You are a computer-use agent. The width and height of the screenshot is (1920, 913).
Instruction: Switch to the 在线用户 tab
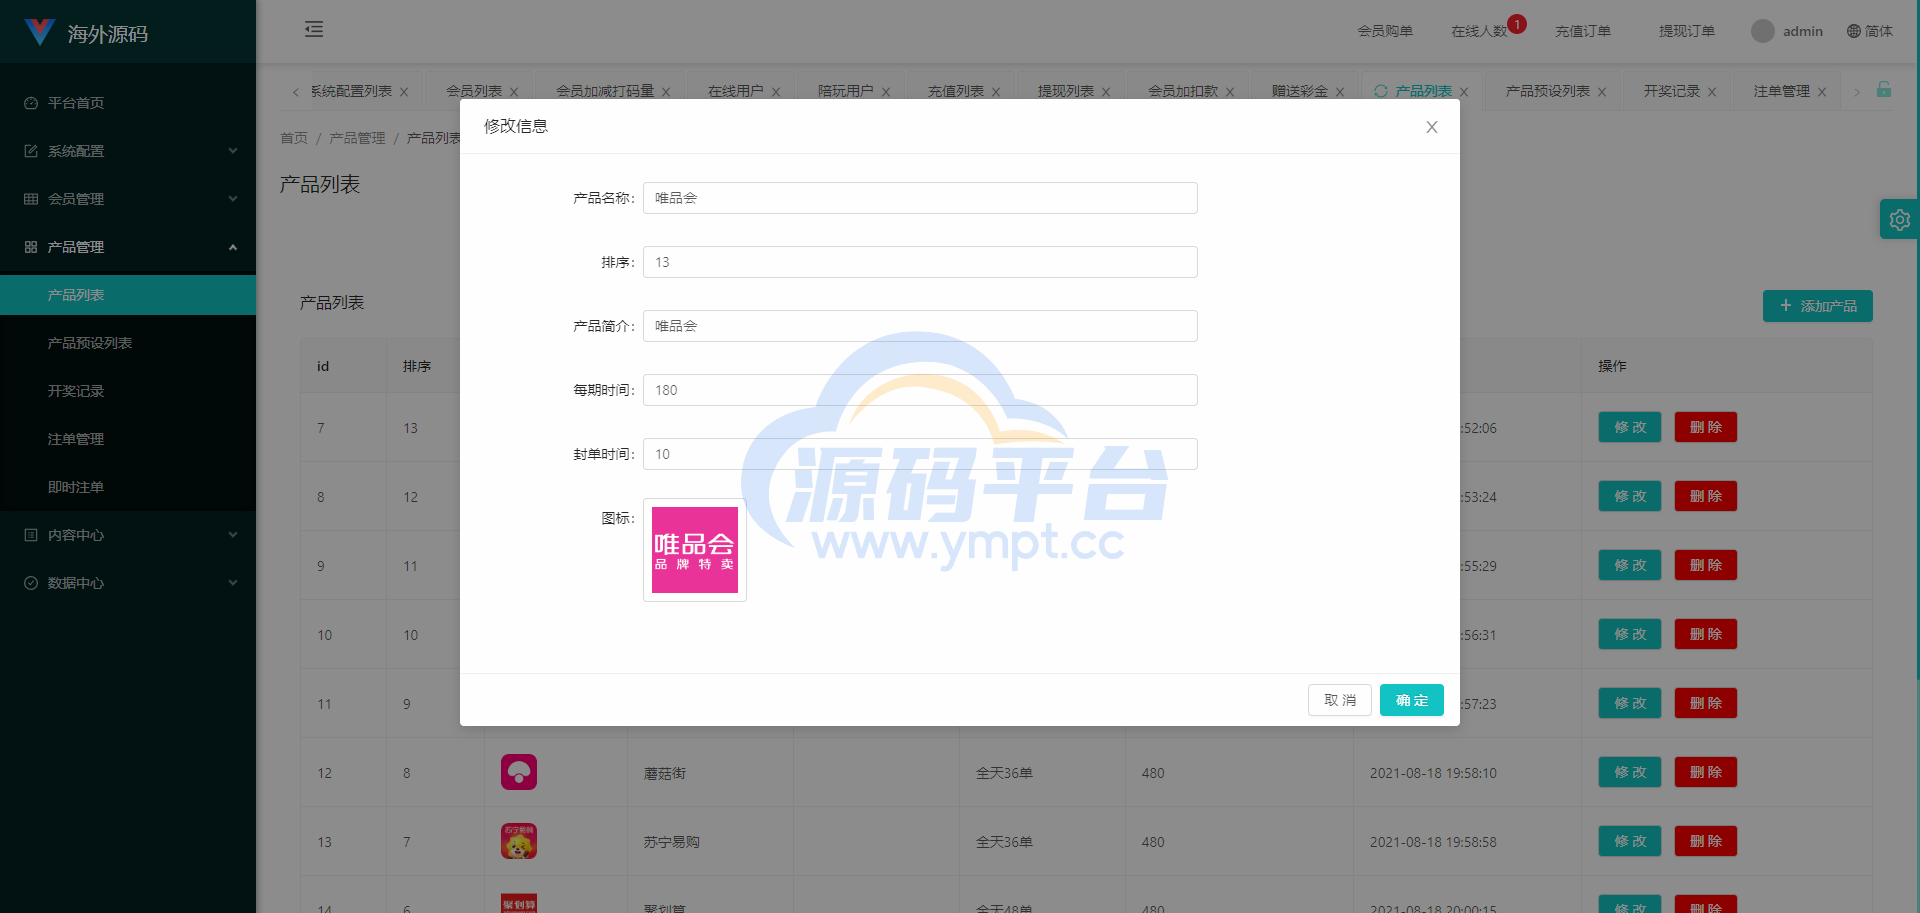click(736, 91)
